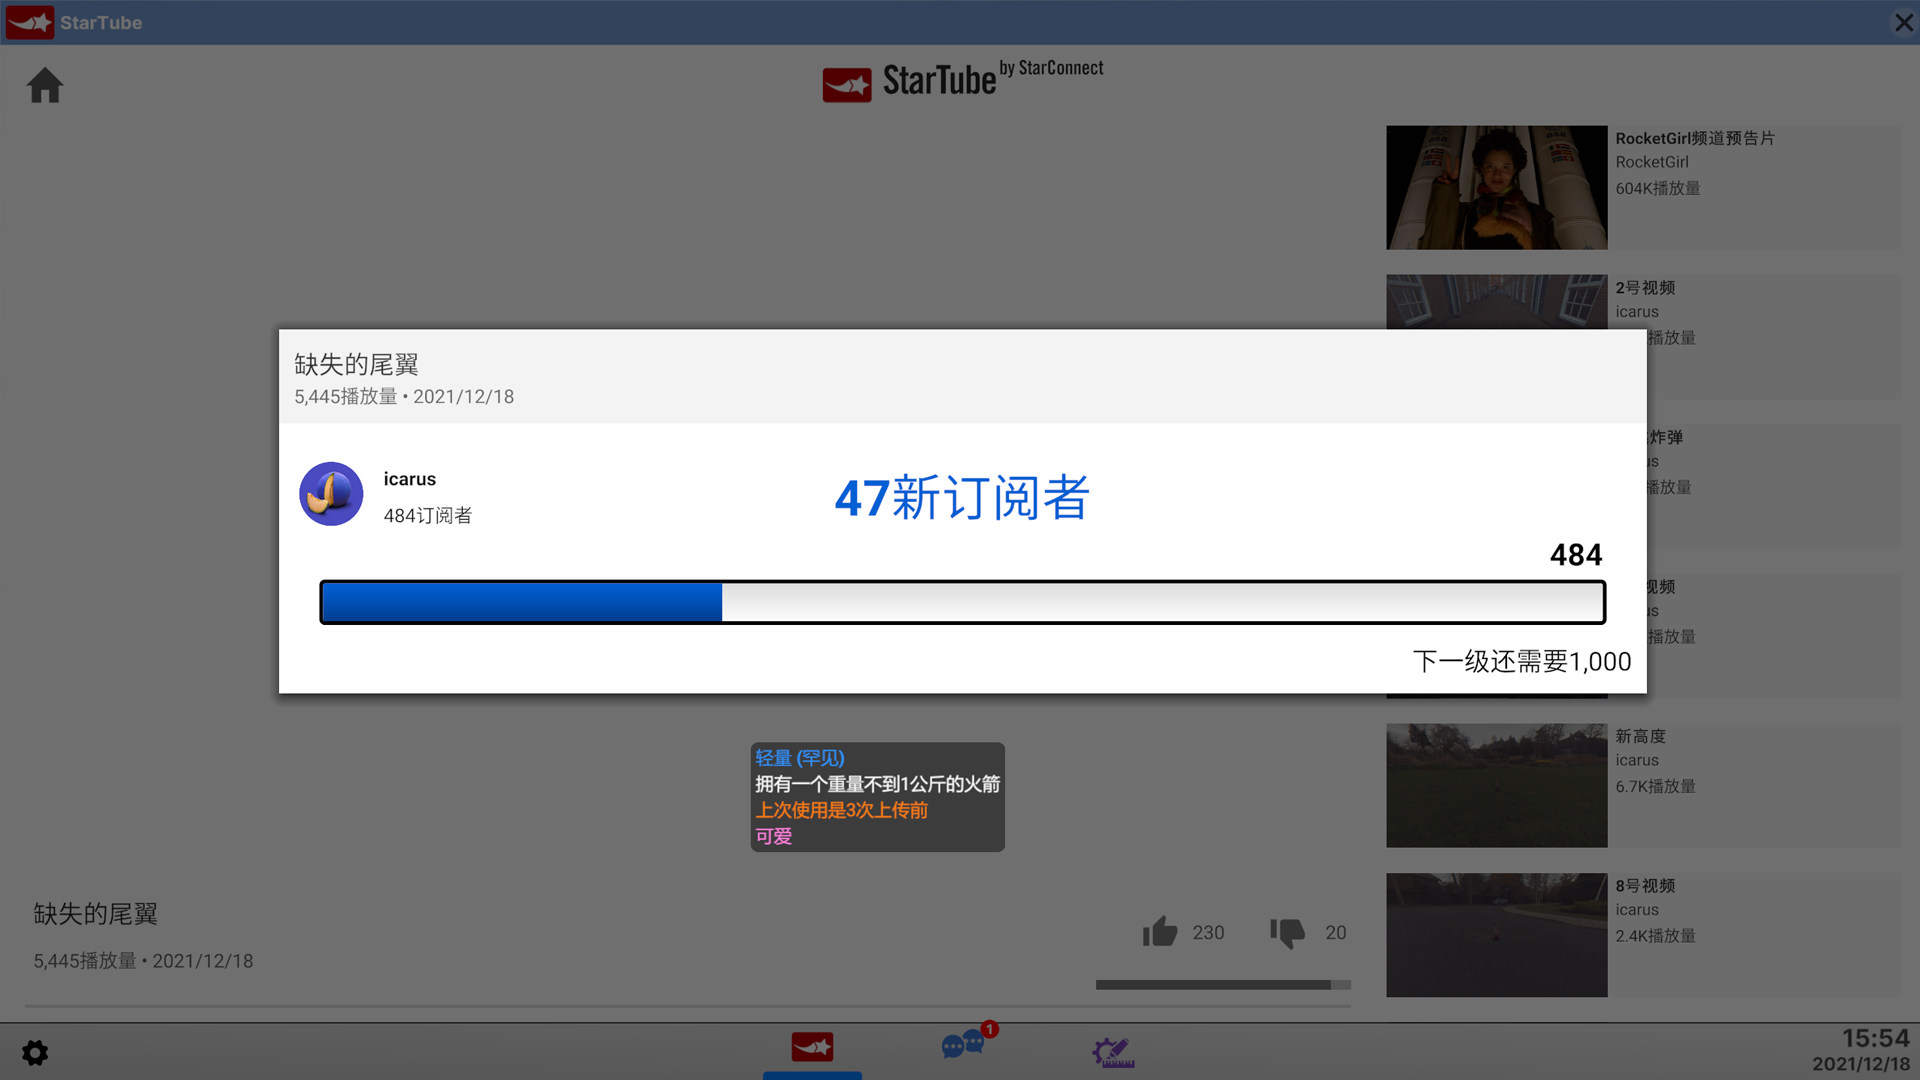Open StarTube tab in bottom bar
Viewport: 1920px width, 1080px height.
click(x=812, y=1048)
